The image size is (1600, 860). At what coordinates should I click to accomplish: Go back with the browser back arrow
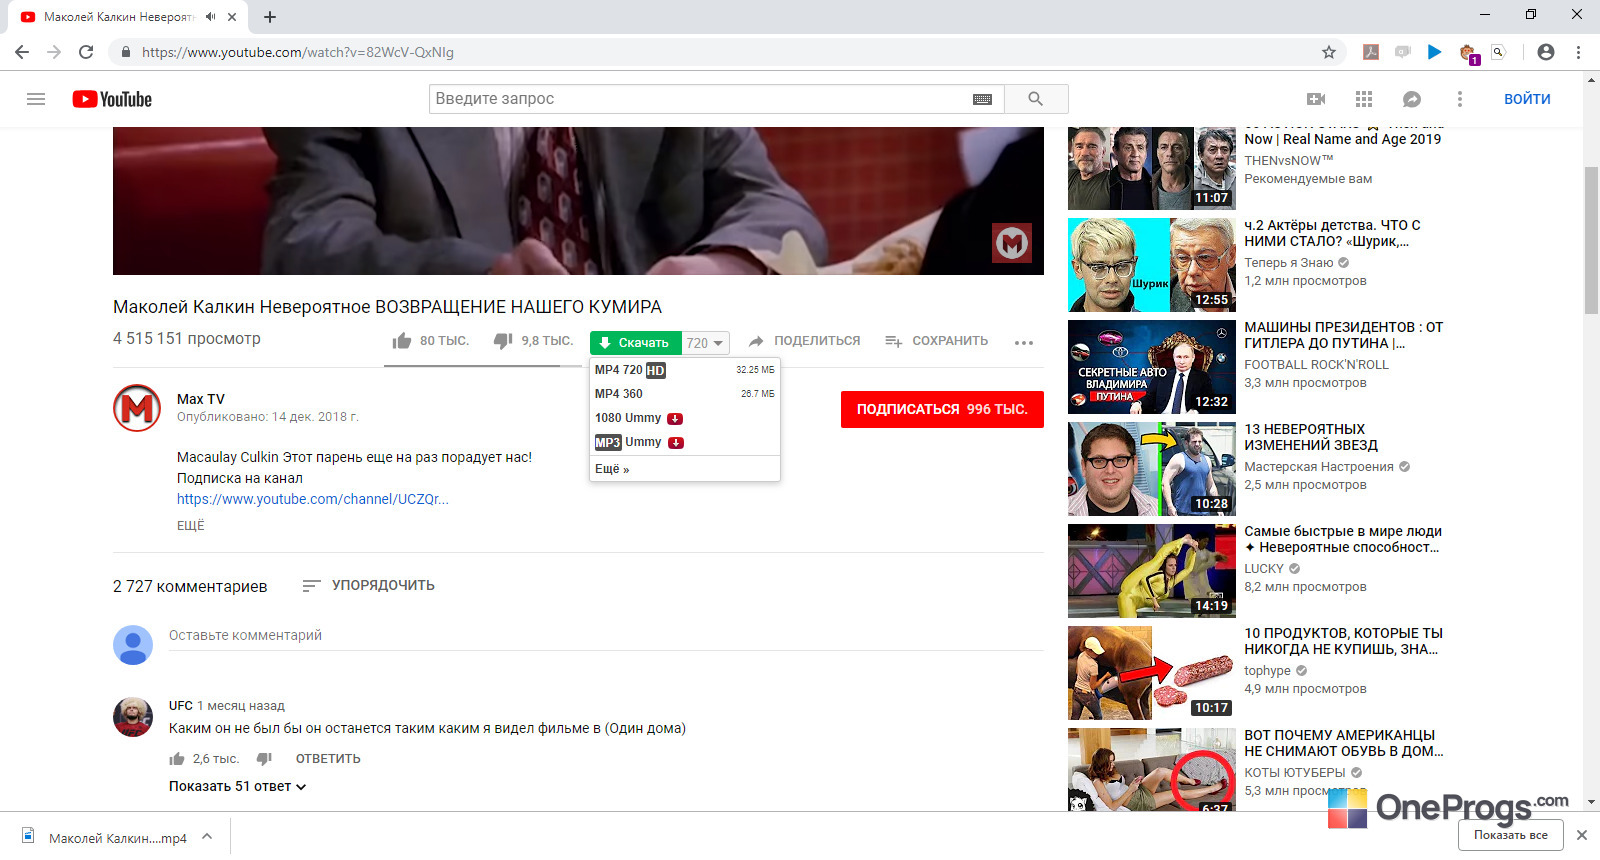(22, 52)
